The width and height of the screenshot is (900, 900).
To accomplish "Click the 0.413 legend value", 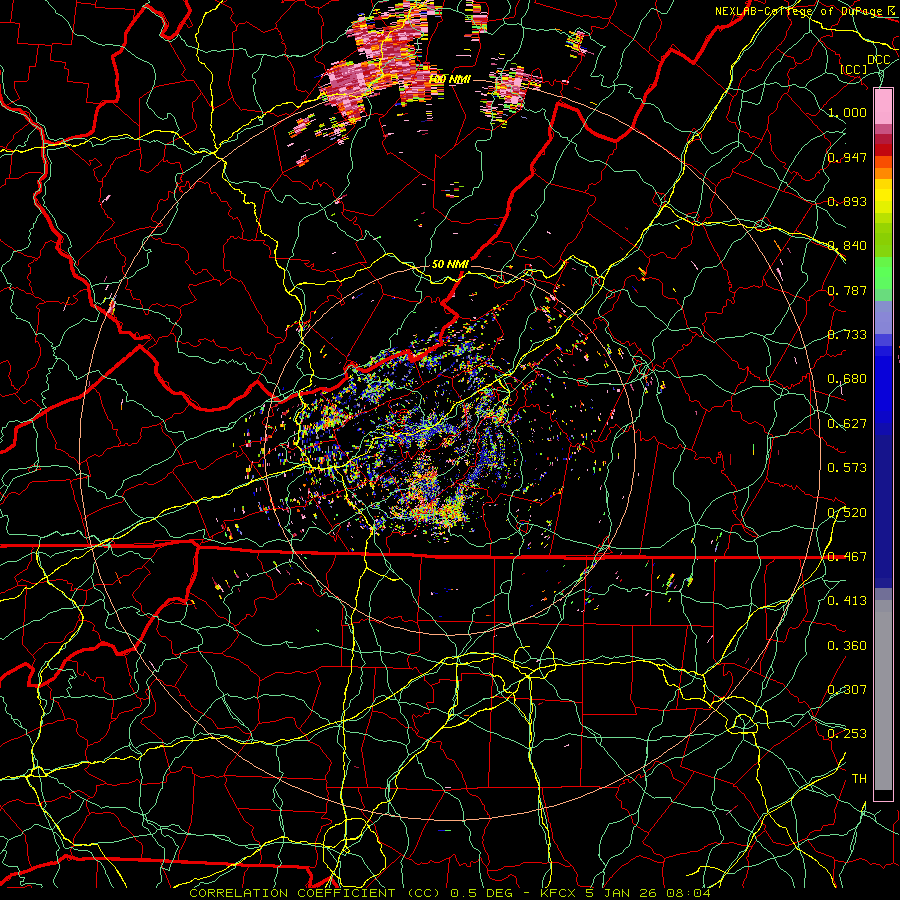I will click(847, 601).
